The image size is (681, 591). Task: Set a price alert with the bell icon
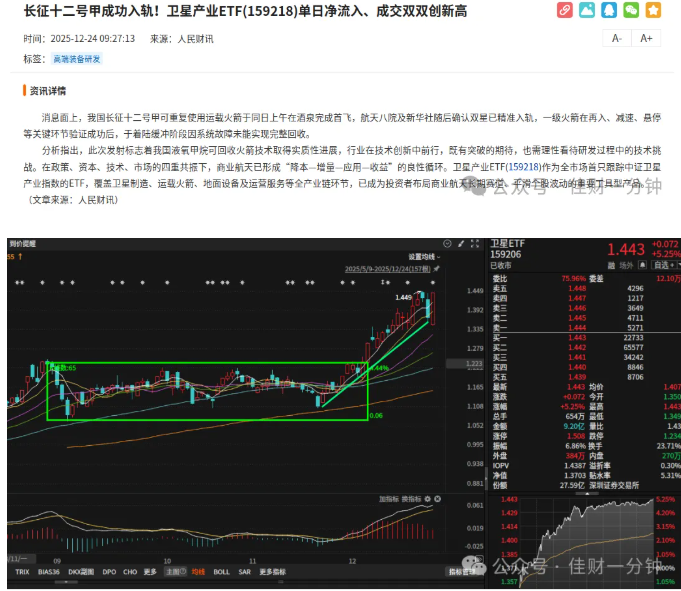(642, 265)
